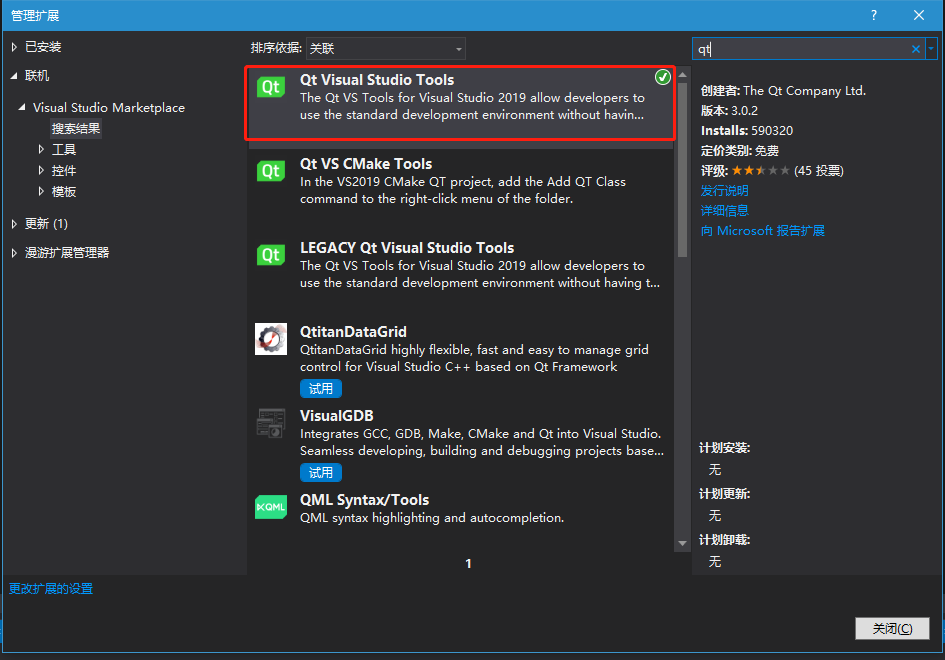Viewport: 945px width, 660px height.
Task: Expand the 模板 category node
Action: point(41,191)
